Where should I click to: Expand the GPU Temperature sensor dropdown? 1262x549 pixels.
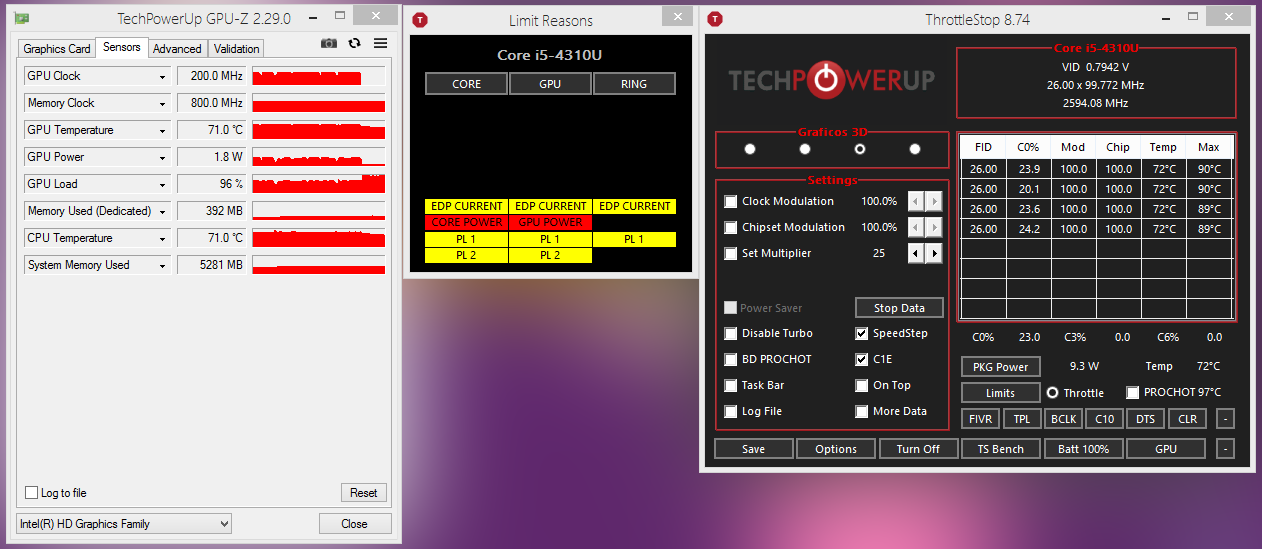pos(162,130)
